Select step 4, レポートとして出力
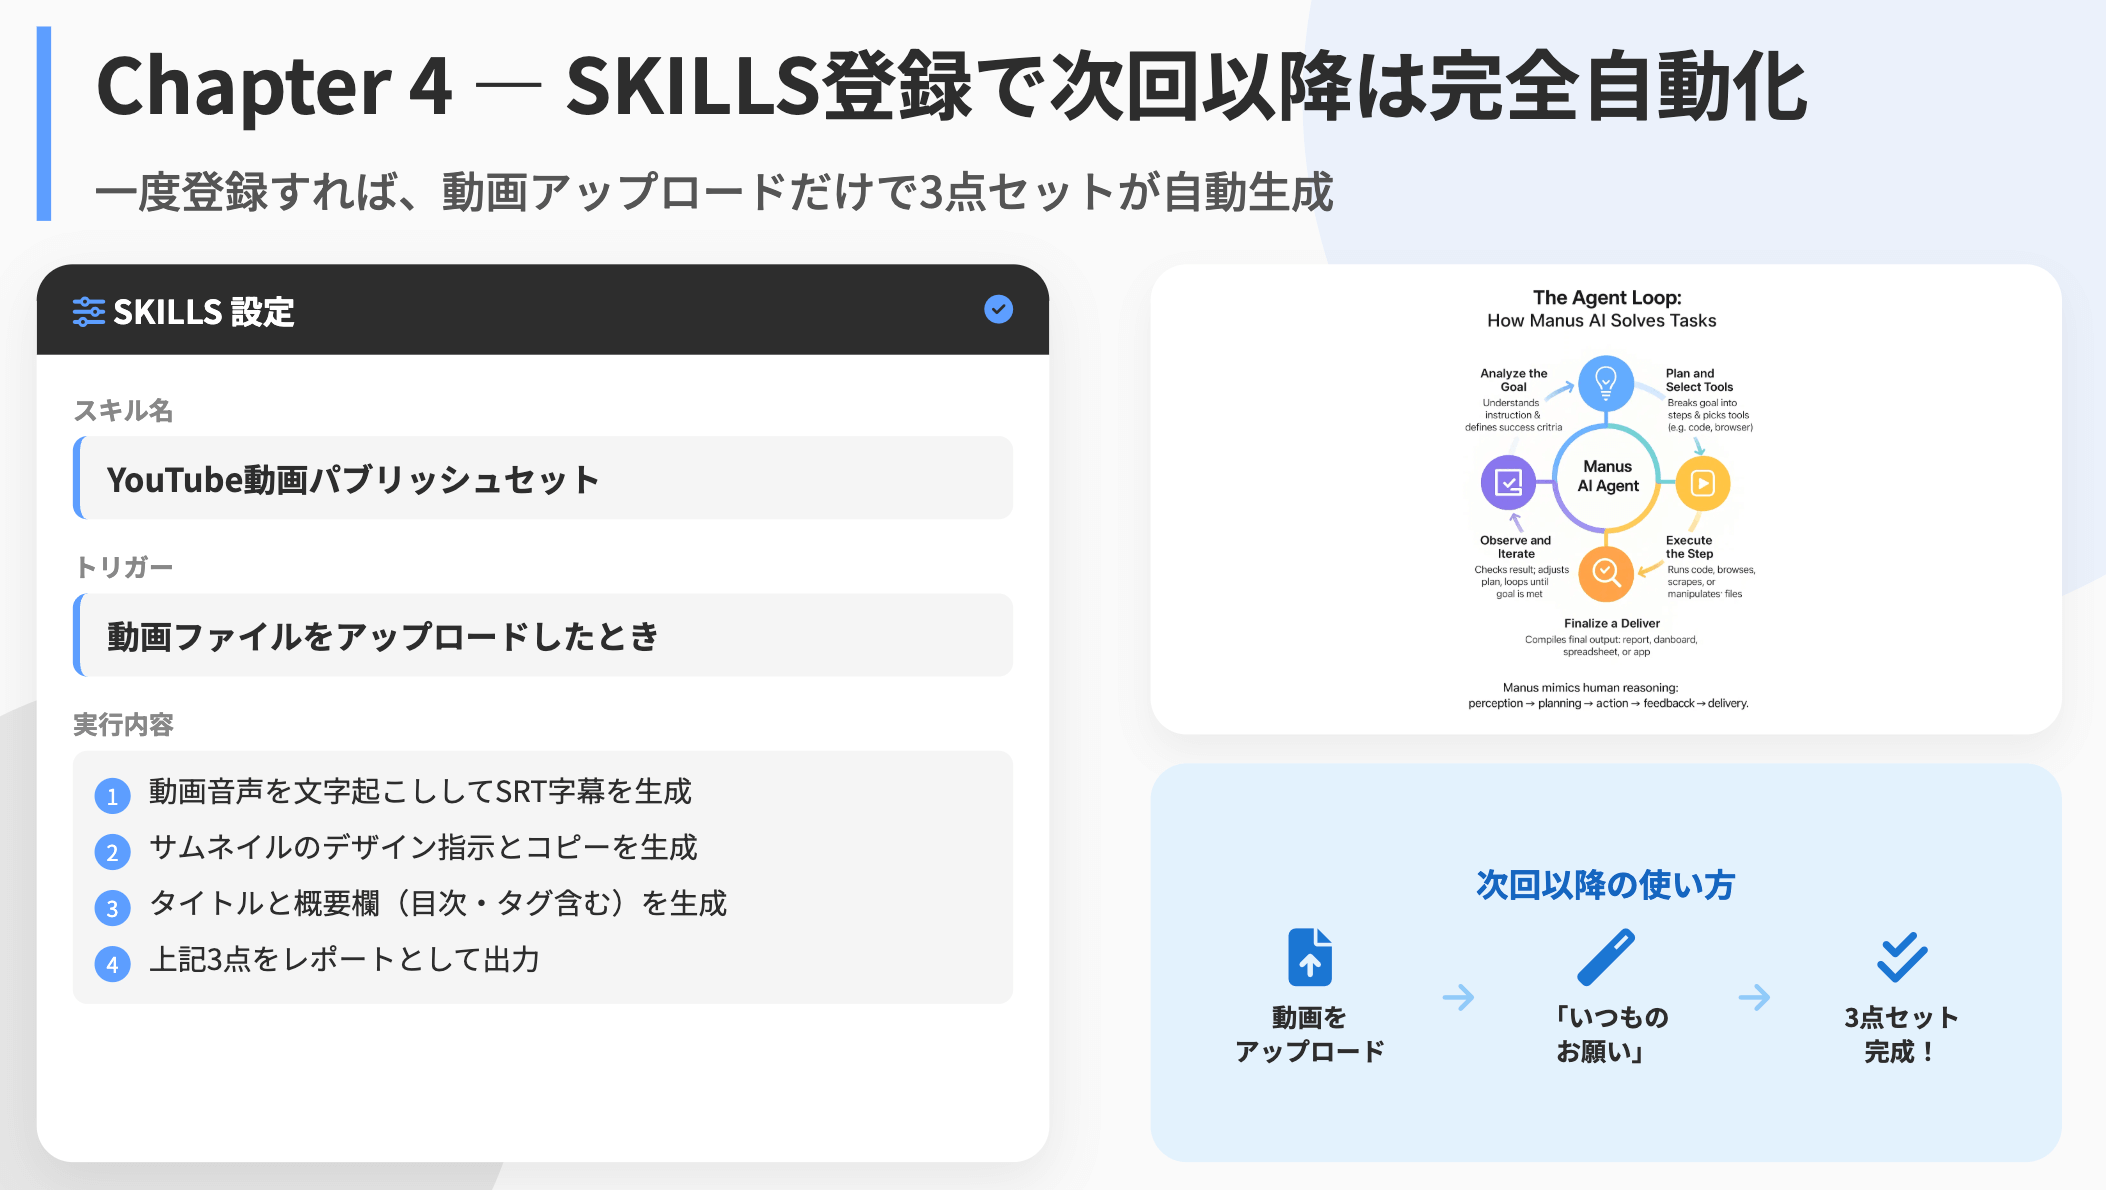Viewport: 2106px width, 1190px height. (x=344, y=960)
